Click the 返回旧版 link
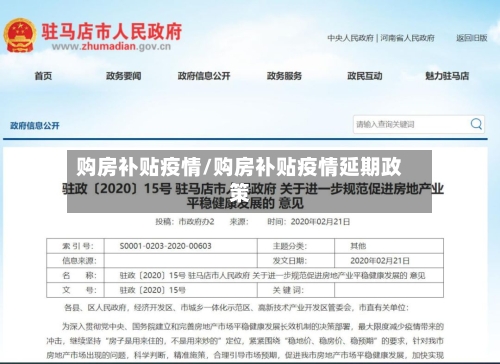The image size is (500, 364). 472,38
